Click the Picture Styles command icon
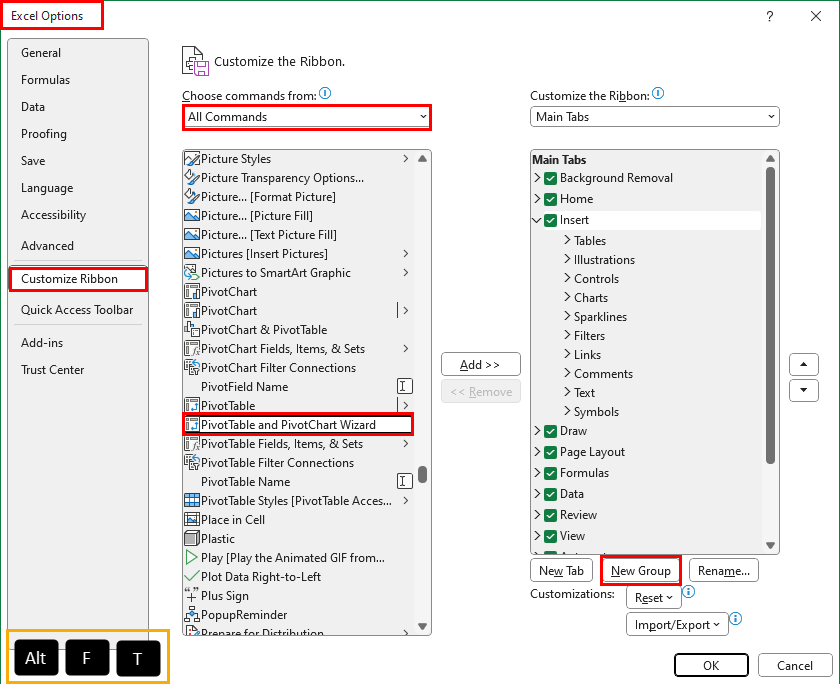This screenshot has height=684, width=840. point(192,159)
